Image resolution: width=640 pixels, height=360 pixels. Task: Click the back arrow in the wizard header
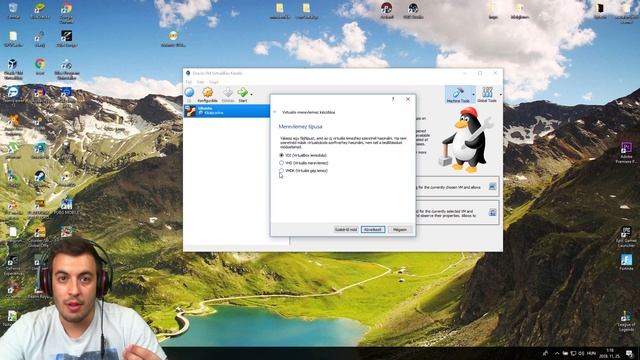tap(275, 112)
